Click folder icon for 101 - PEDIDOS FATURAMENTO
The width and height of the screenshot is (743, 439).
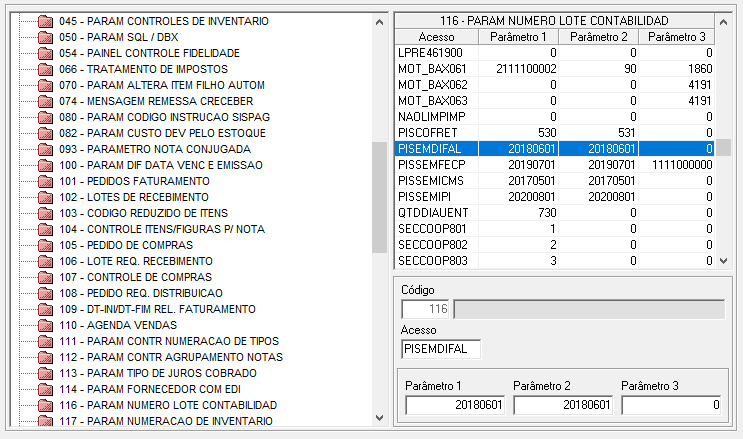[x=45, y=182]
